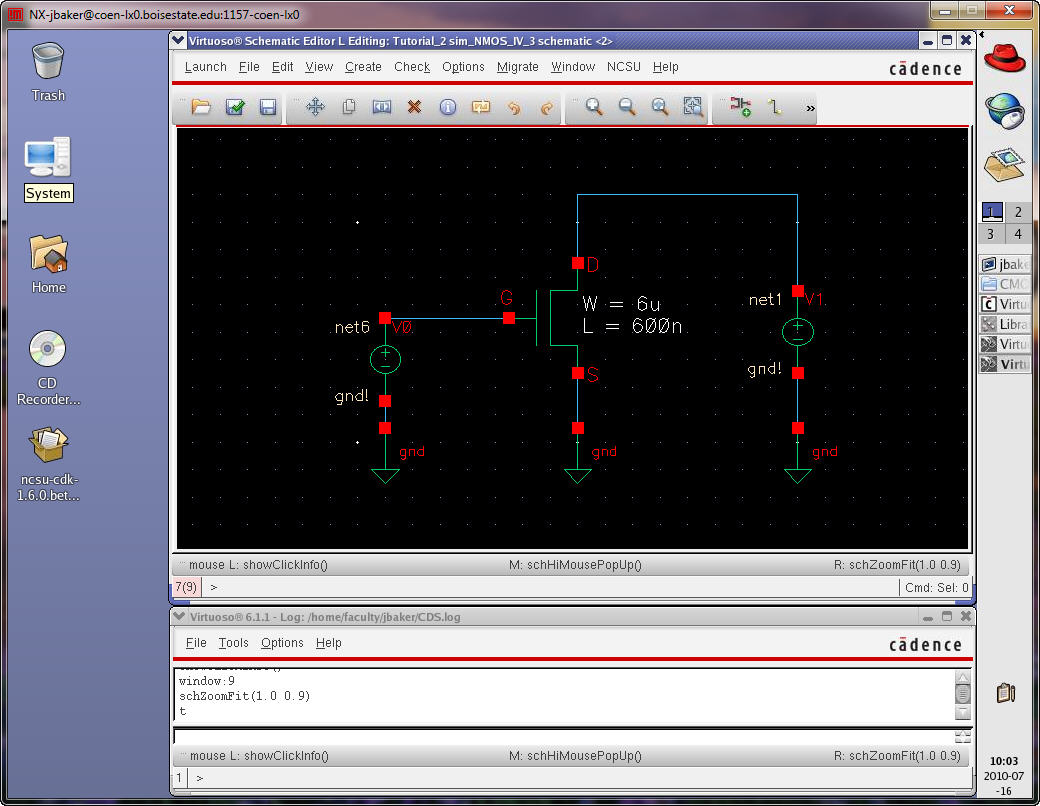Expand the toolbar overflow chevron

coord(810,107)
